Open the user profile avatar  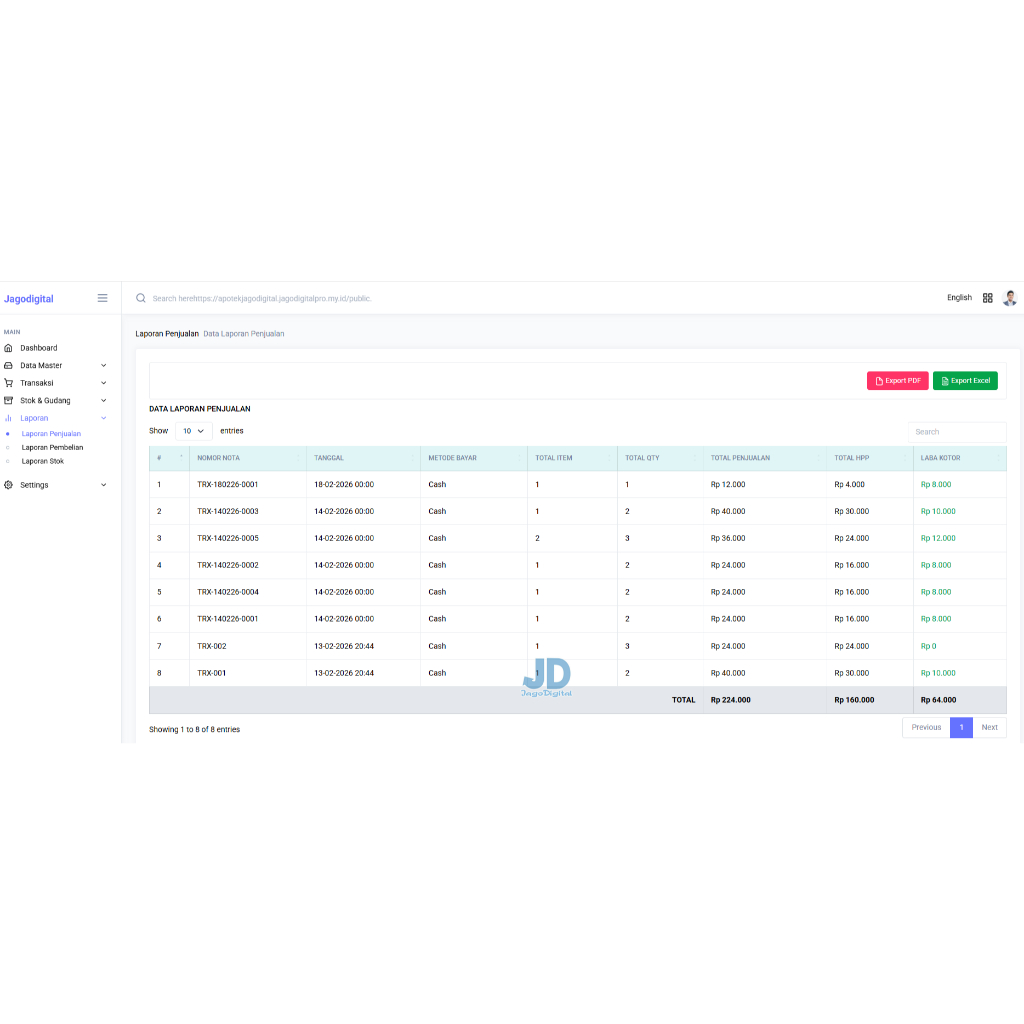pyautogui.click(x=1010, y=298)
